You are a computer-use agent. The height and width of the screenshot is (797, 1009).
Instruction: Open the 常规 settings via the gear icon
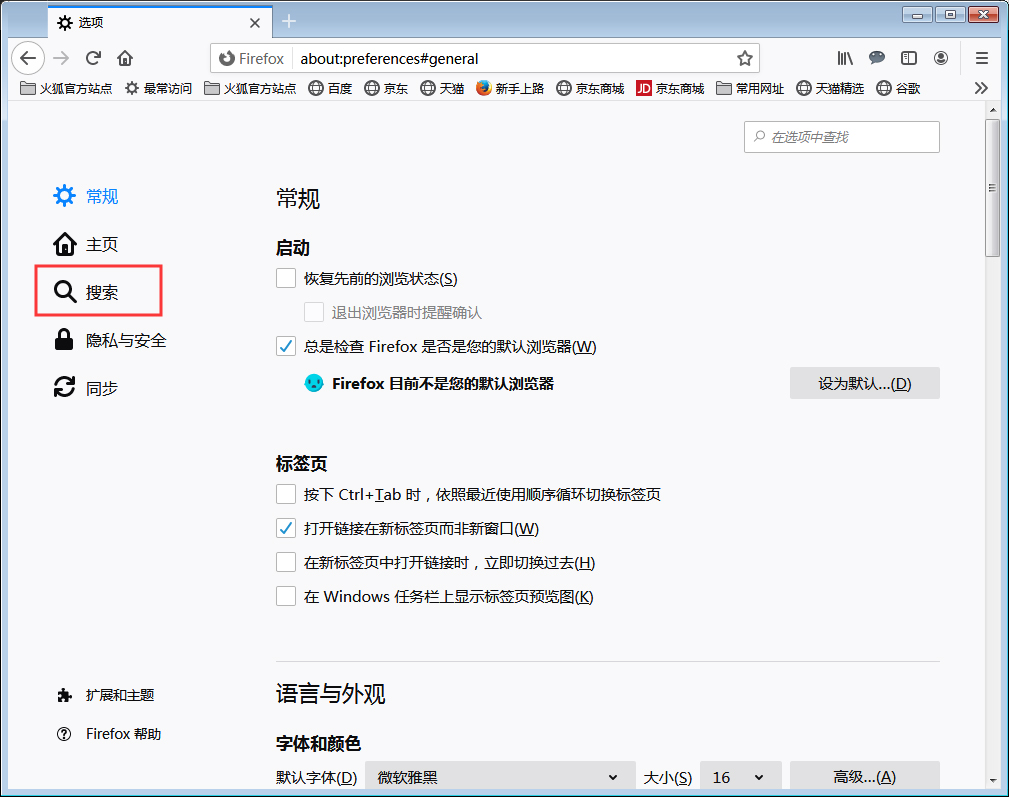point(63,196)
